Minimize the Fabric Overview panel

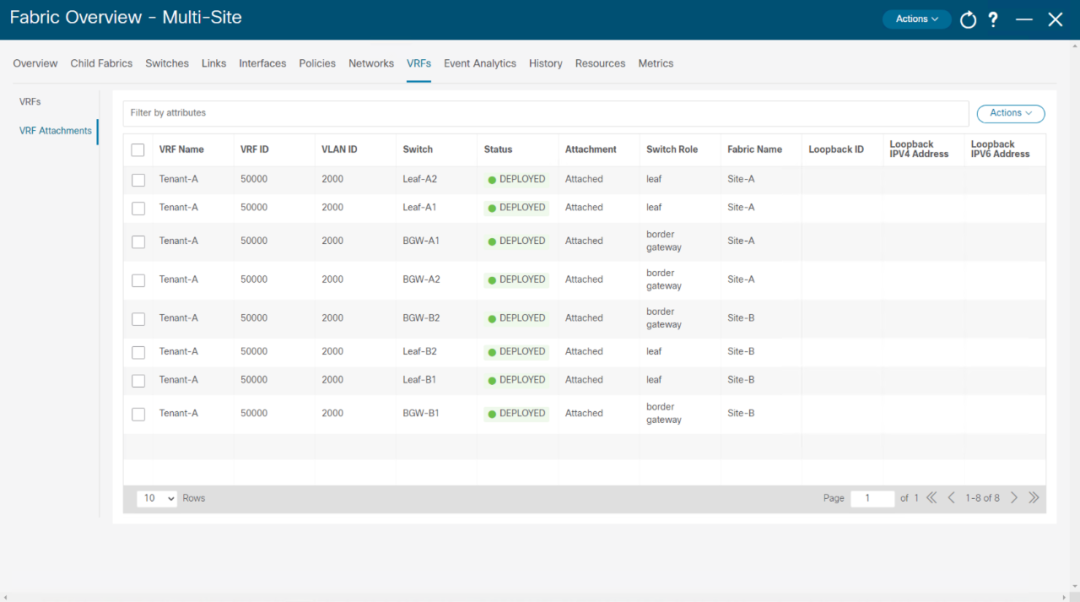(x=1024, y=19)
